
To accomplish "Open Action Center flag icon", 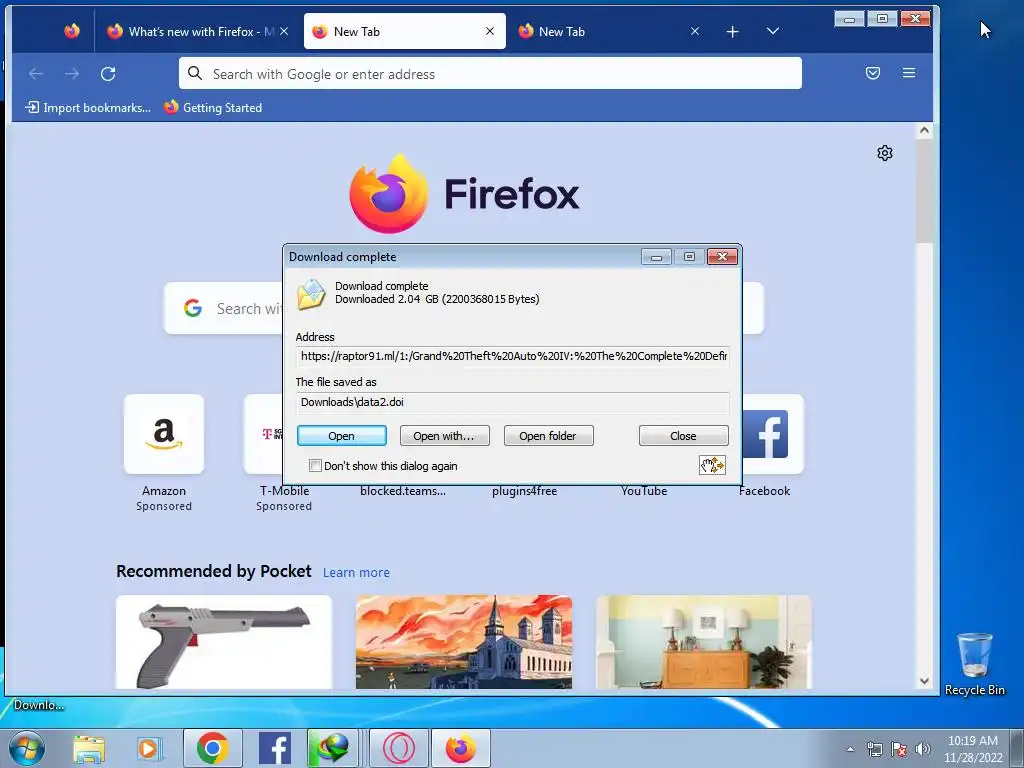I will coord(899,749).
